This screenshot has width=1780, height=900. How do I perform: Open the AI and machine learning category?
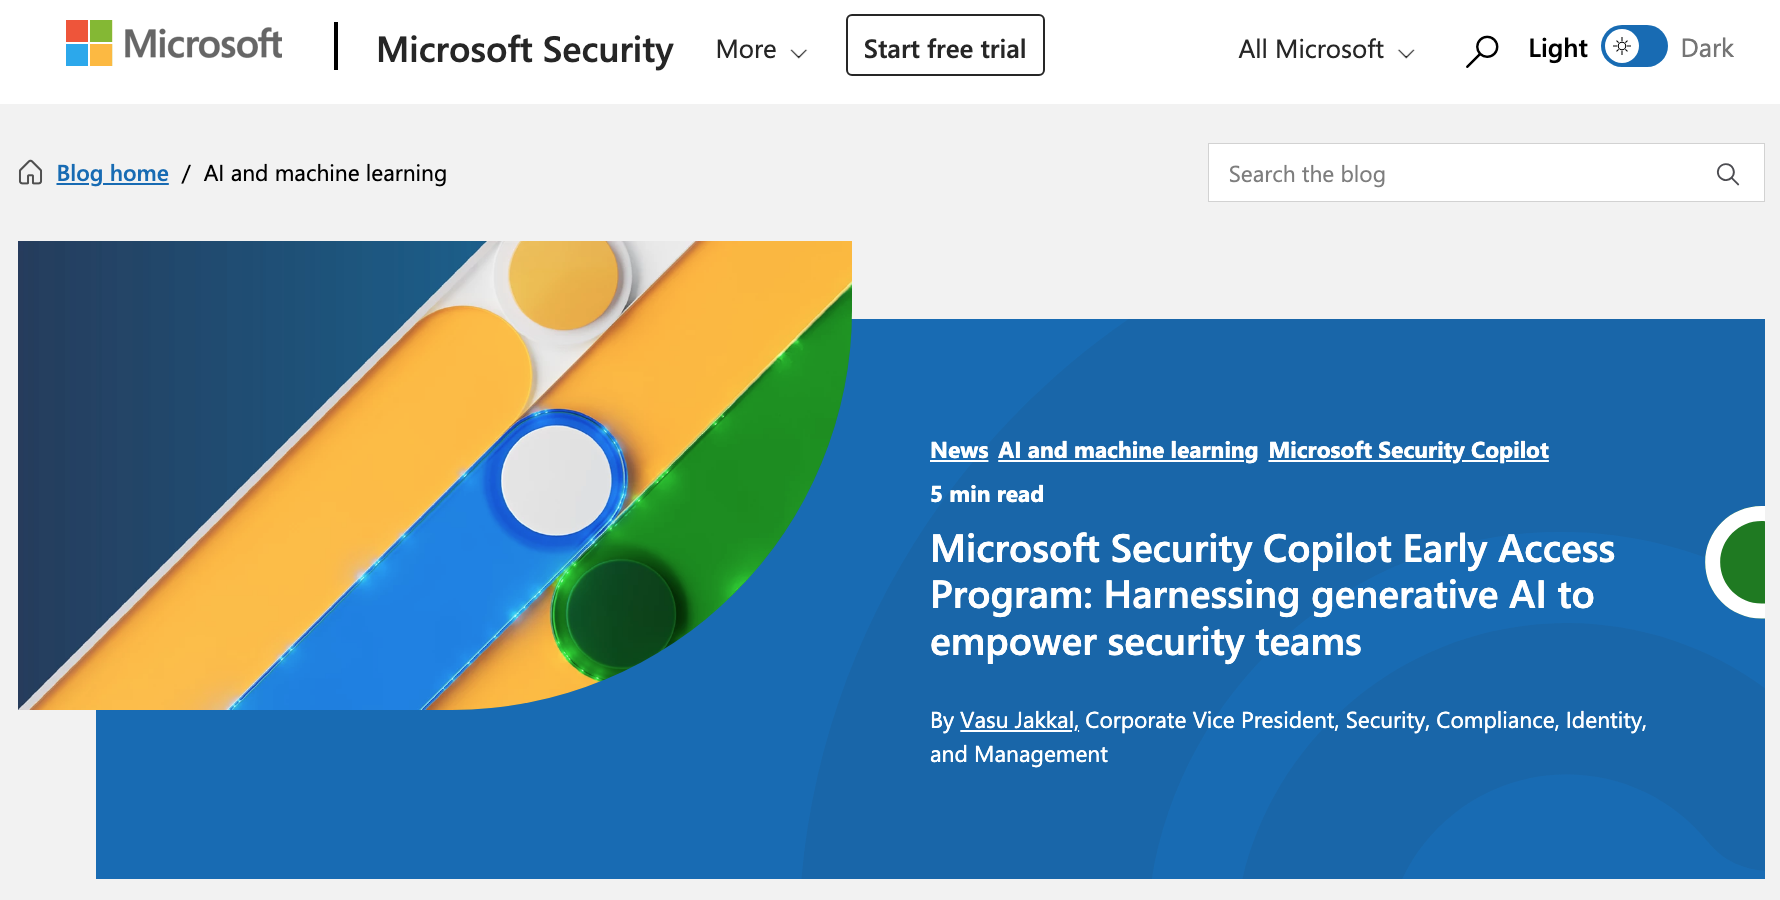1127,450
